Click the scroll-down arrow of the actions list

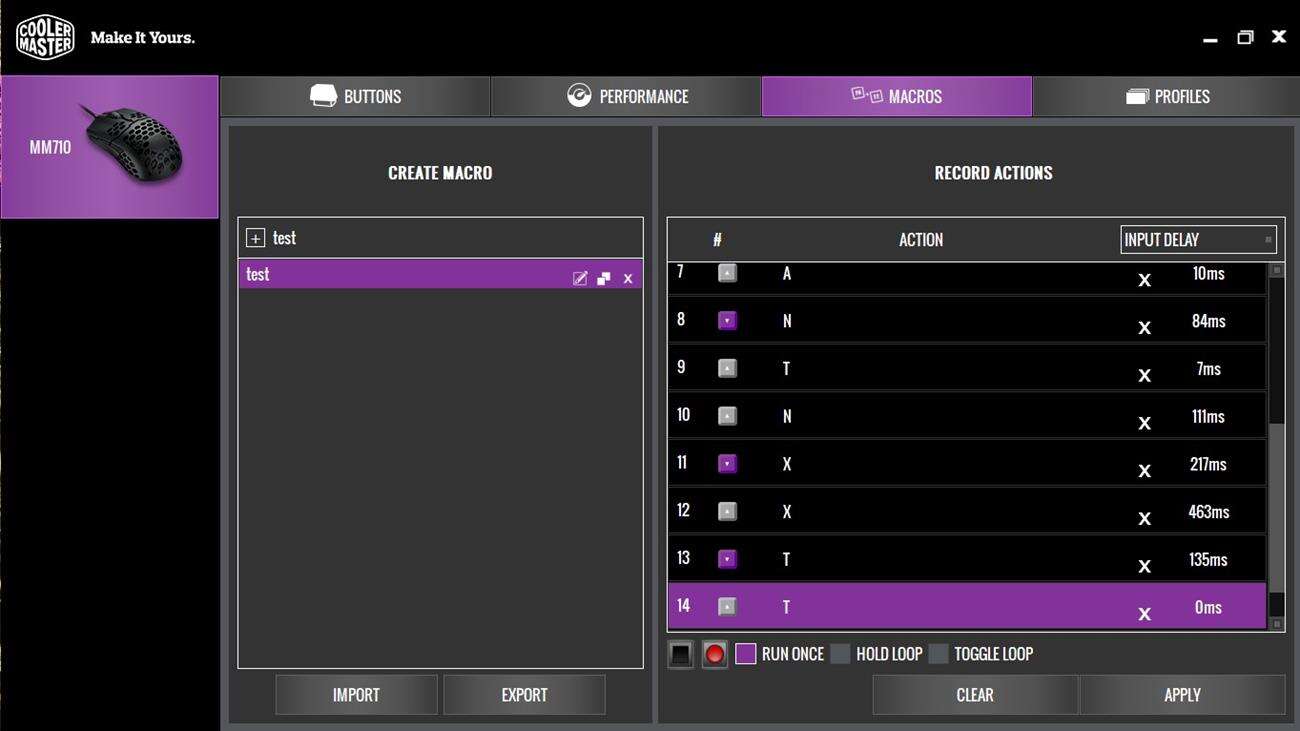[1276, 623]
